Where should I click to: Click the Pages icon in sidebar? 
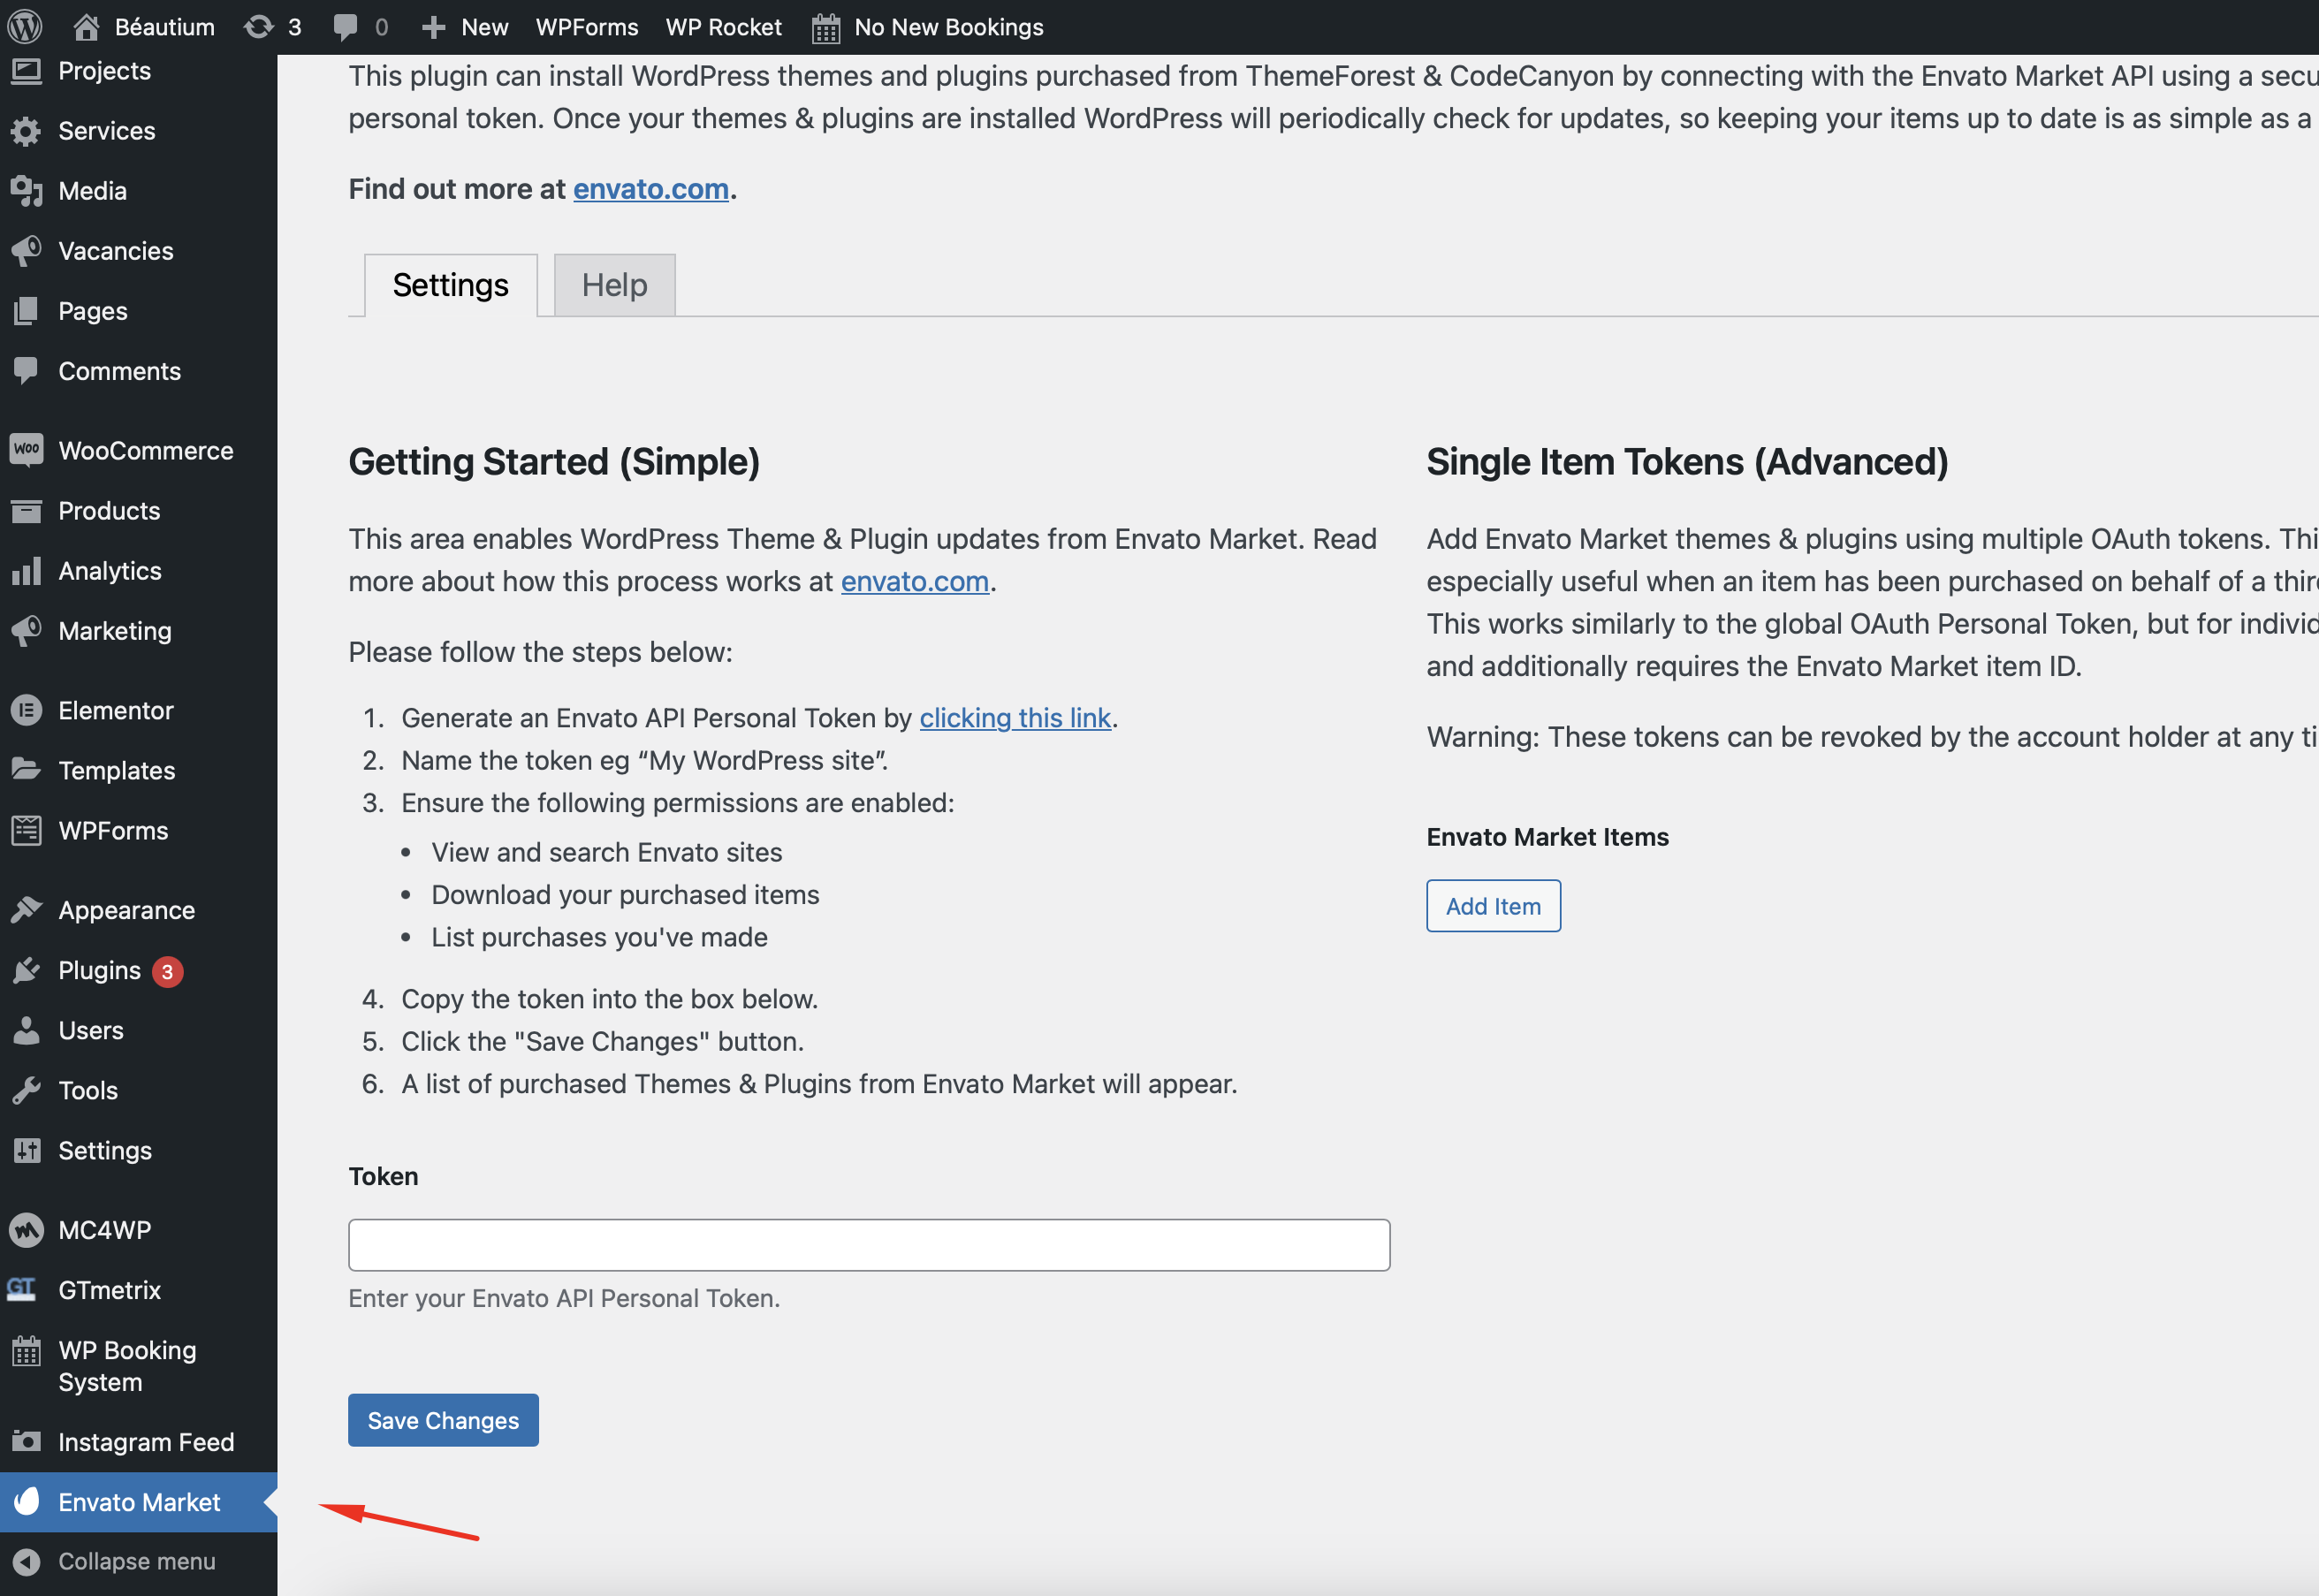click(26, 311)
